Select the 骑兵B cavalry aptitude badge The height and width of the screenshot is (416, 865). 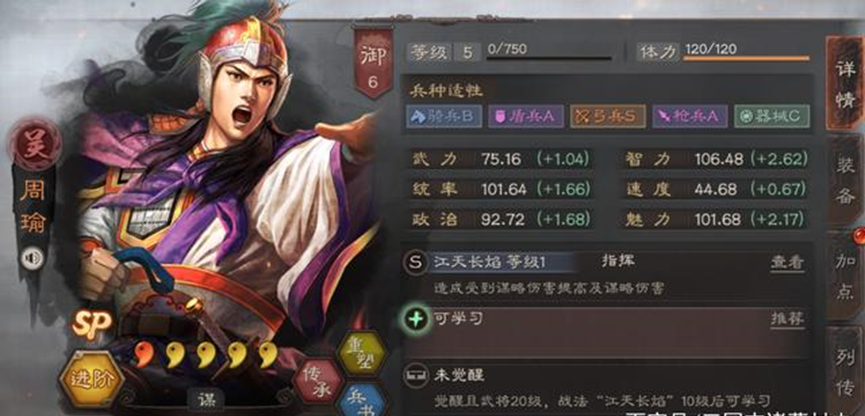444,116
